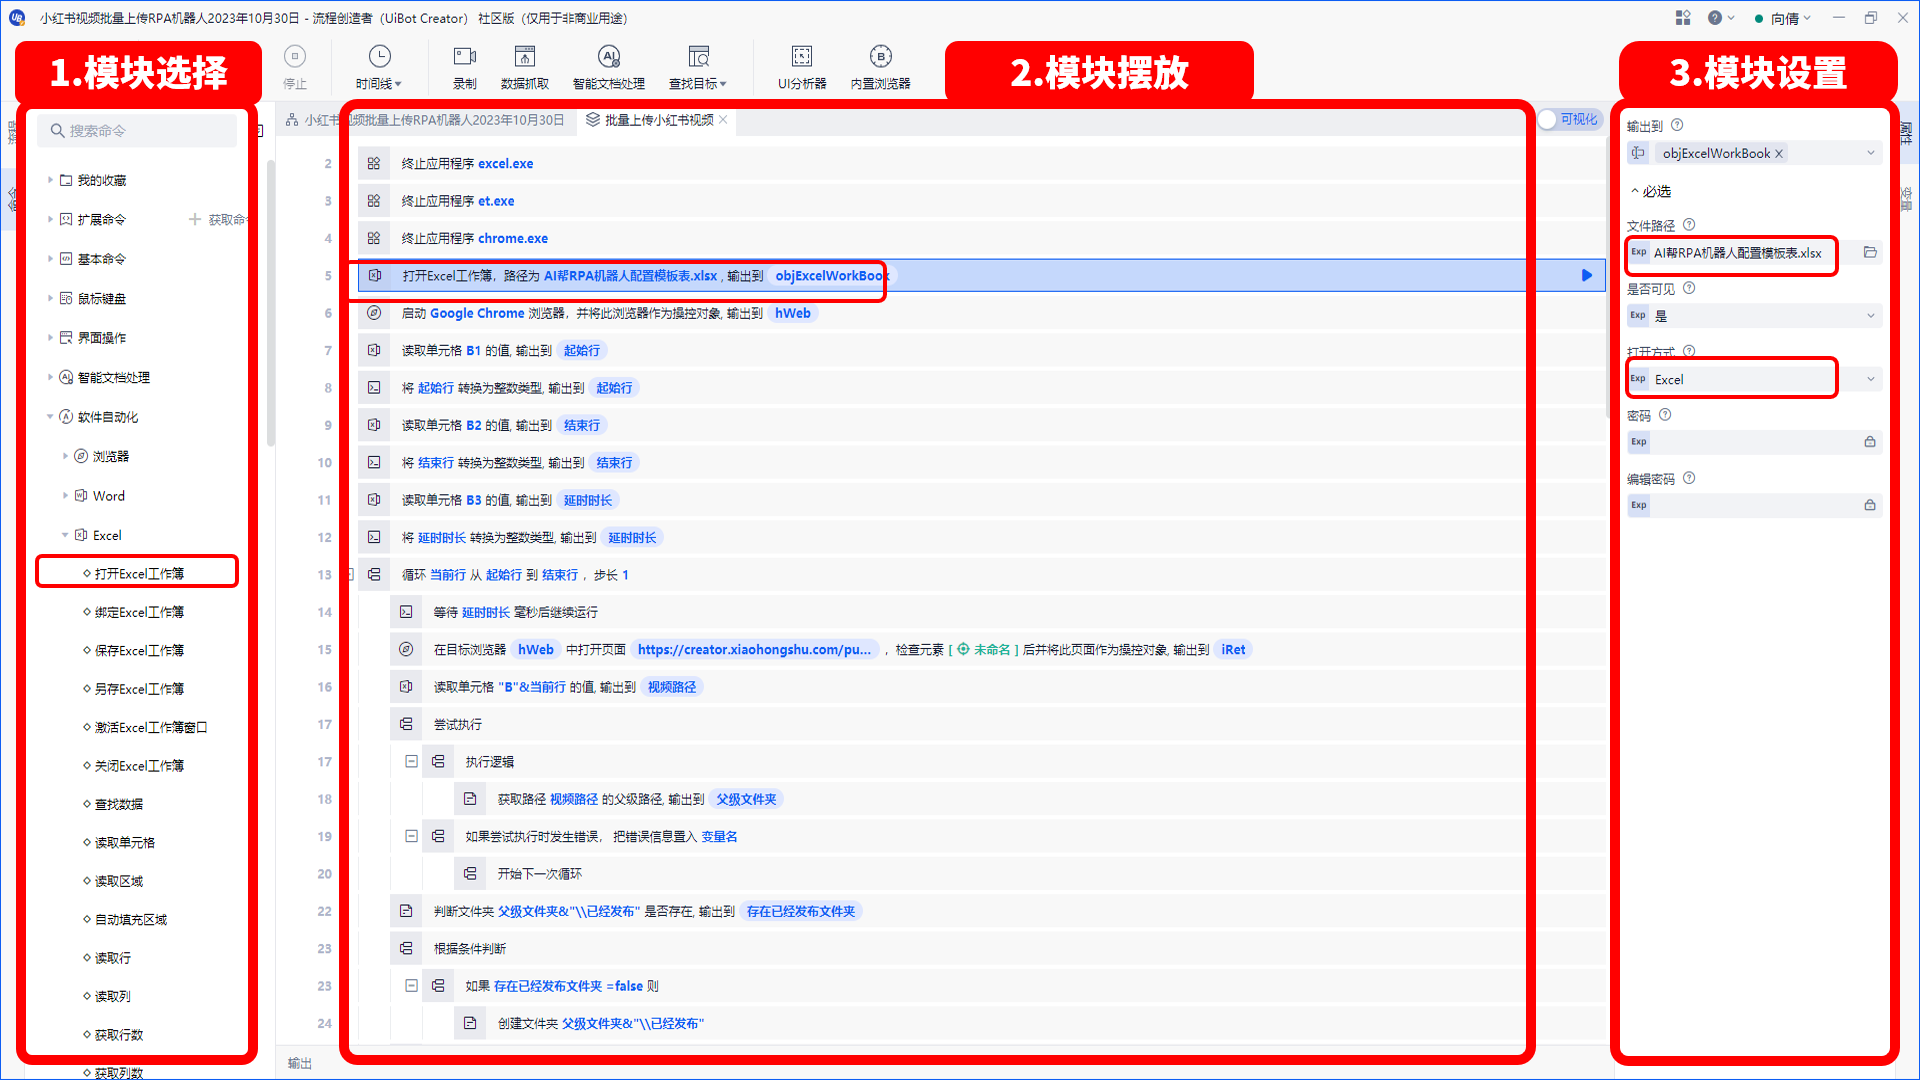Select the 开始下一次循环 step

(1030, 874)
